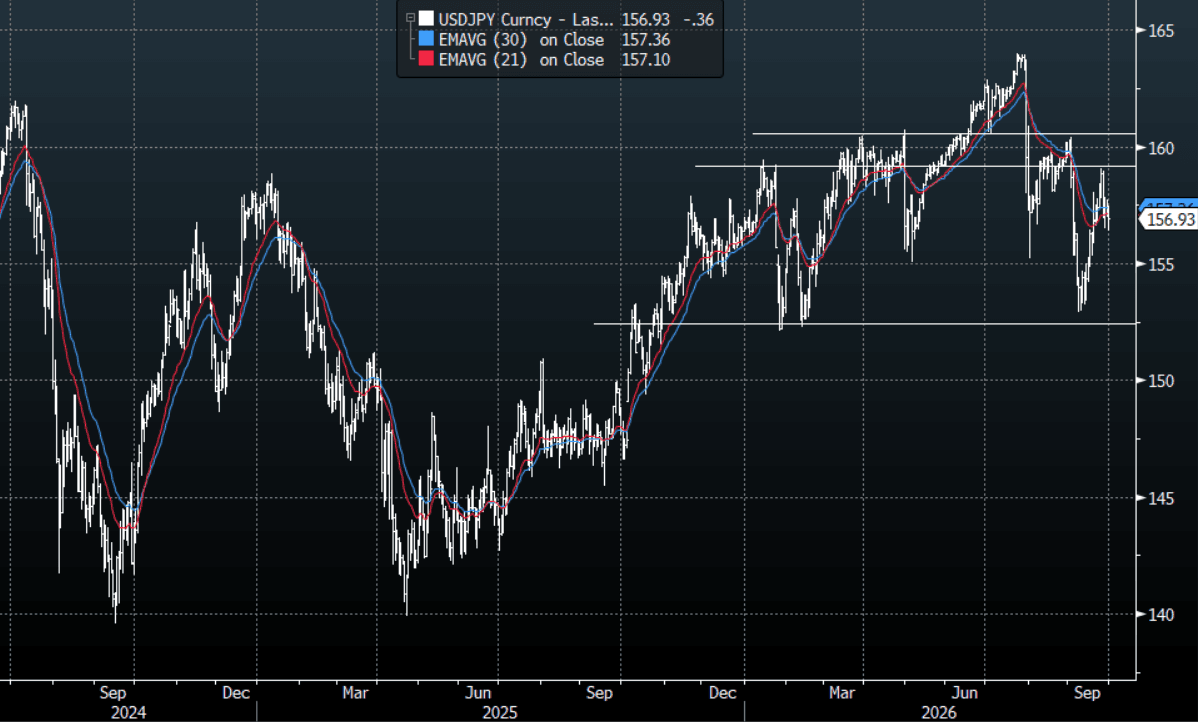Click the white USDJPY Curncy color swatch

[x=426, y=19]
